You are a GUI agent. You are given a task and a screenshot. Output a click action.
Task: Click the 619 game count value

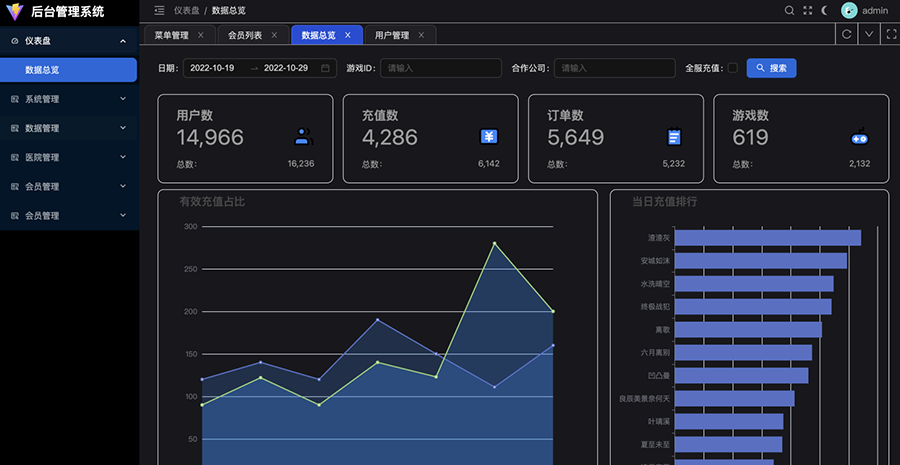click(x=750, y=138)
